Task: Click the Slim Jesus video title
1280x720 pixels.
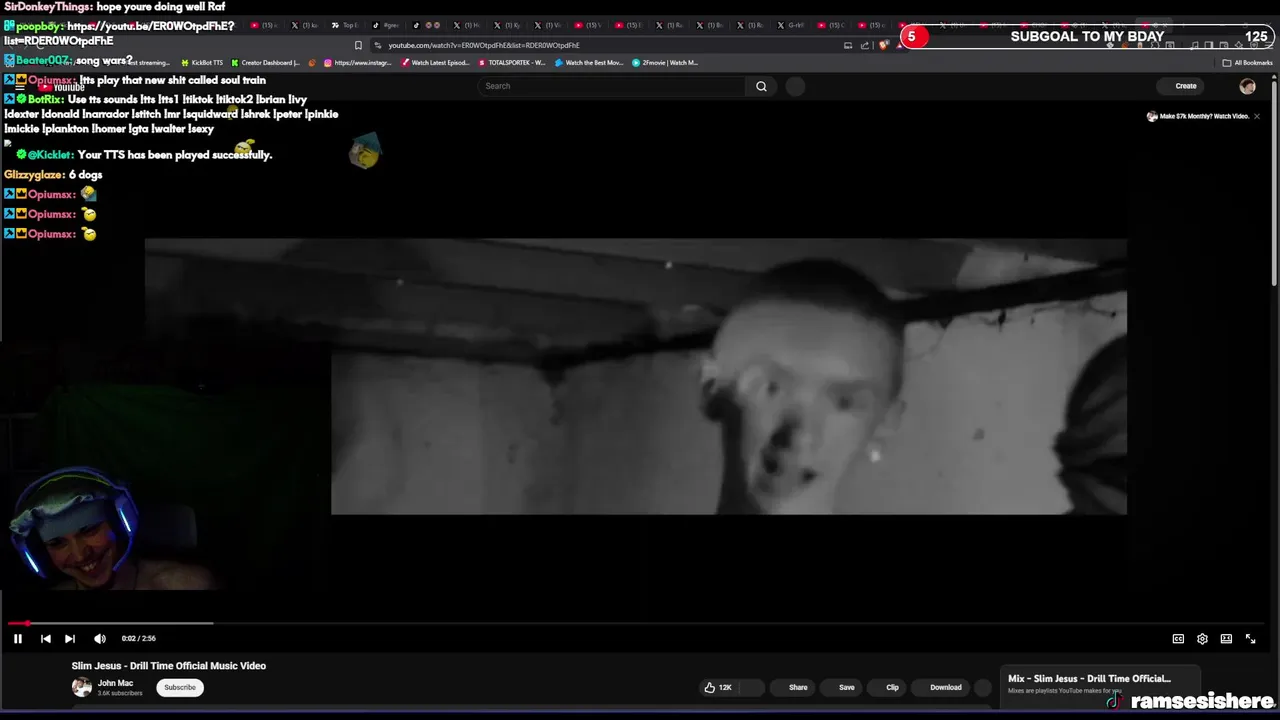Action: [169, 666]
